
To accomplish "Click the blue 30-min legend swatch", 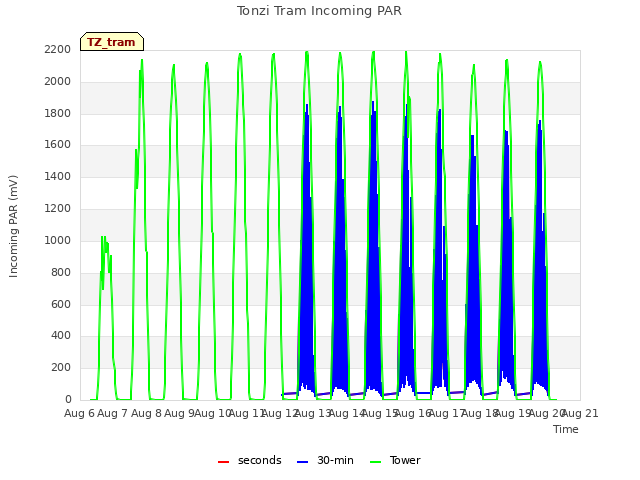I will [x=302, y=462].
